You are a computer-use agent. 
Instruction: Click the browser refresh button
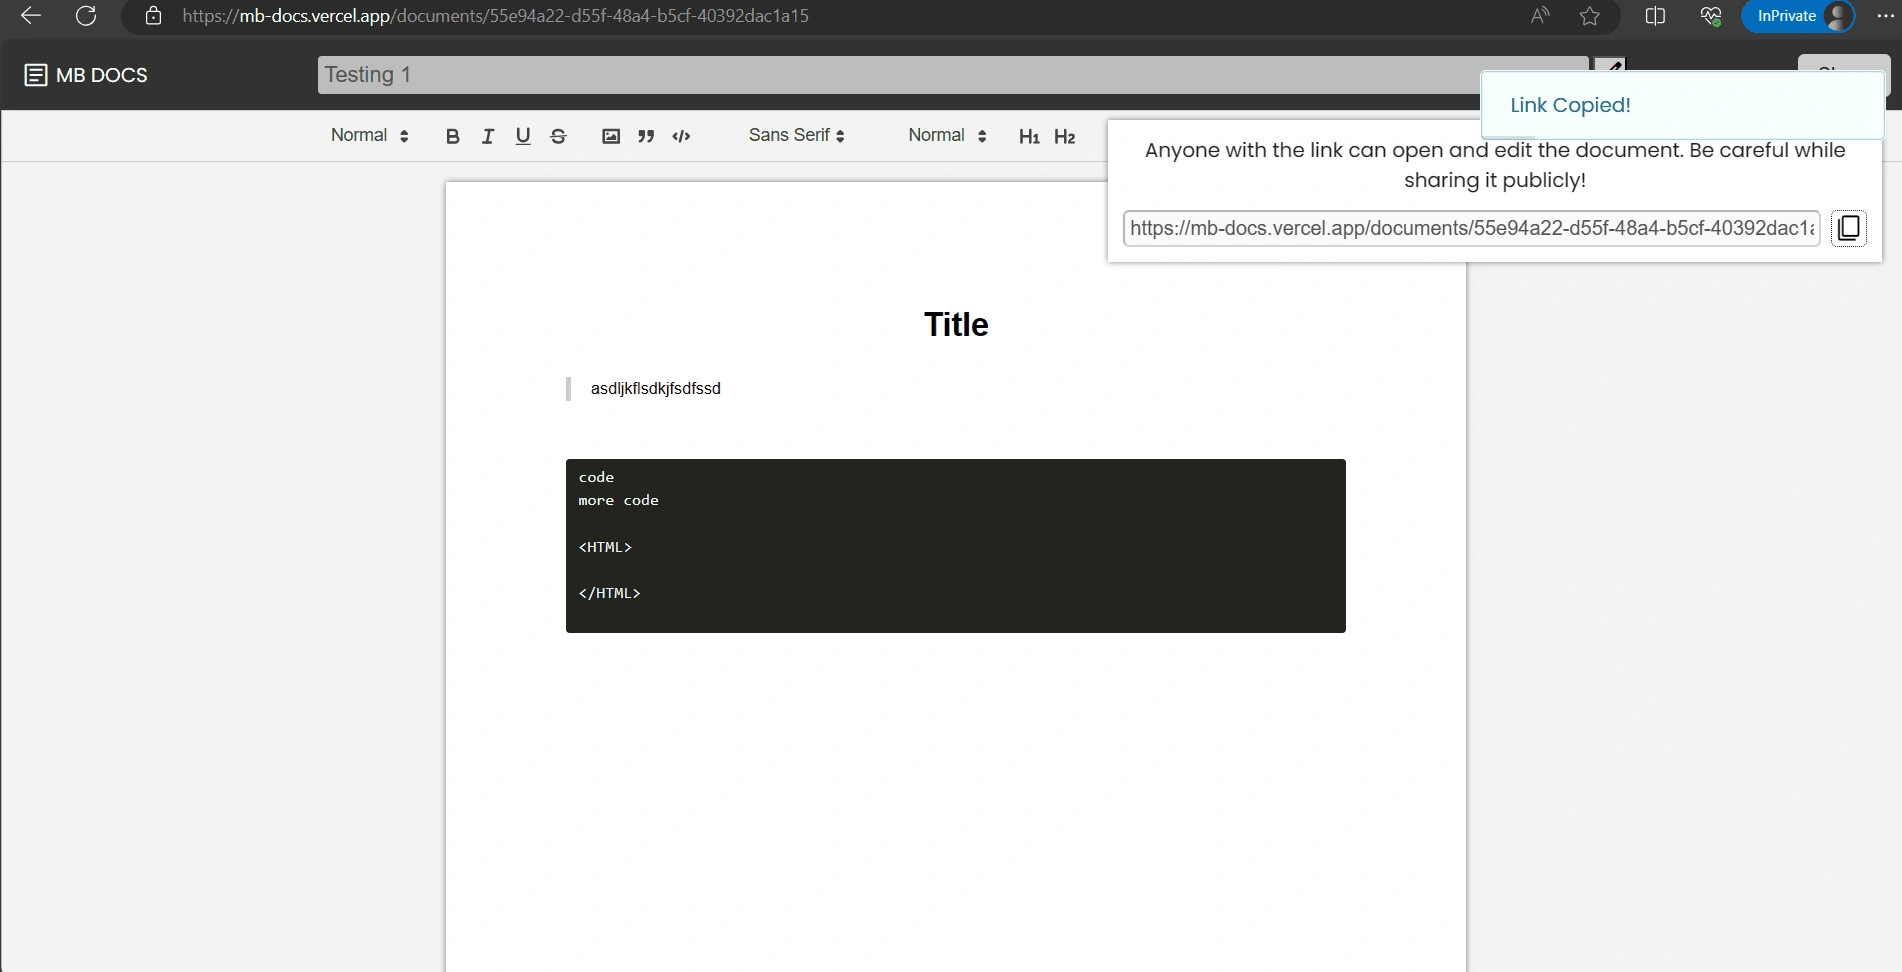[86, 16]
